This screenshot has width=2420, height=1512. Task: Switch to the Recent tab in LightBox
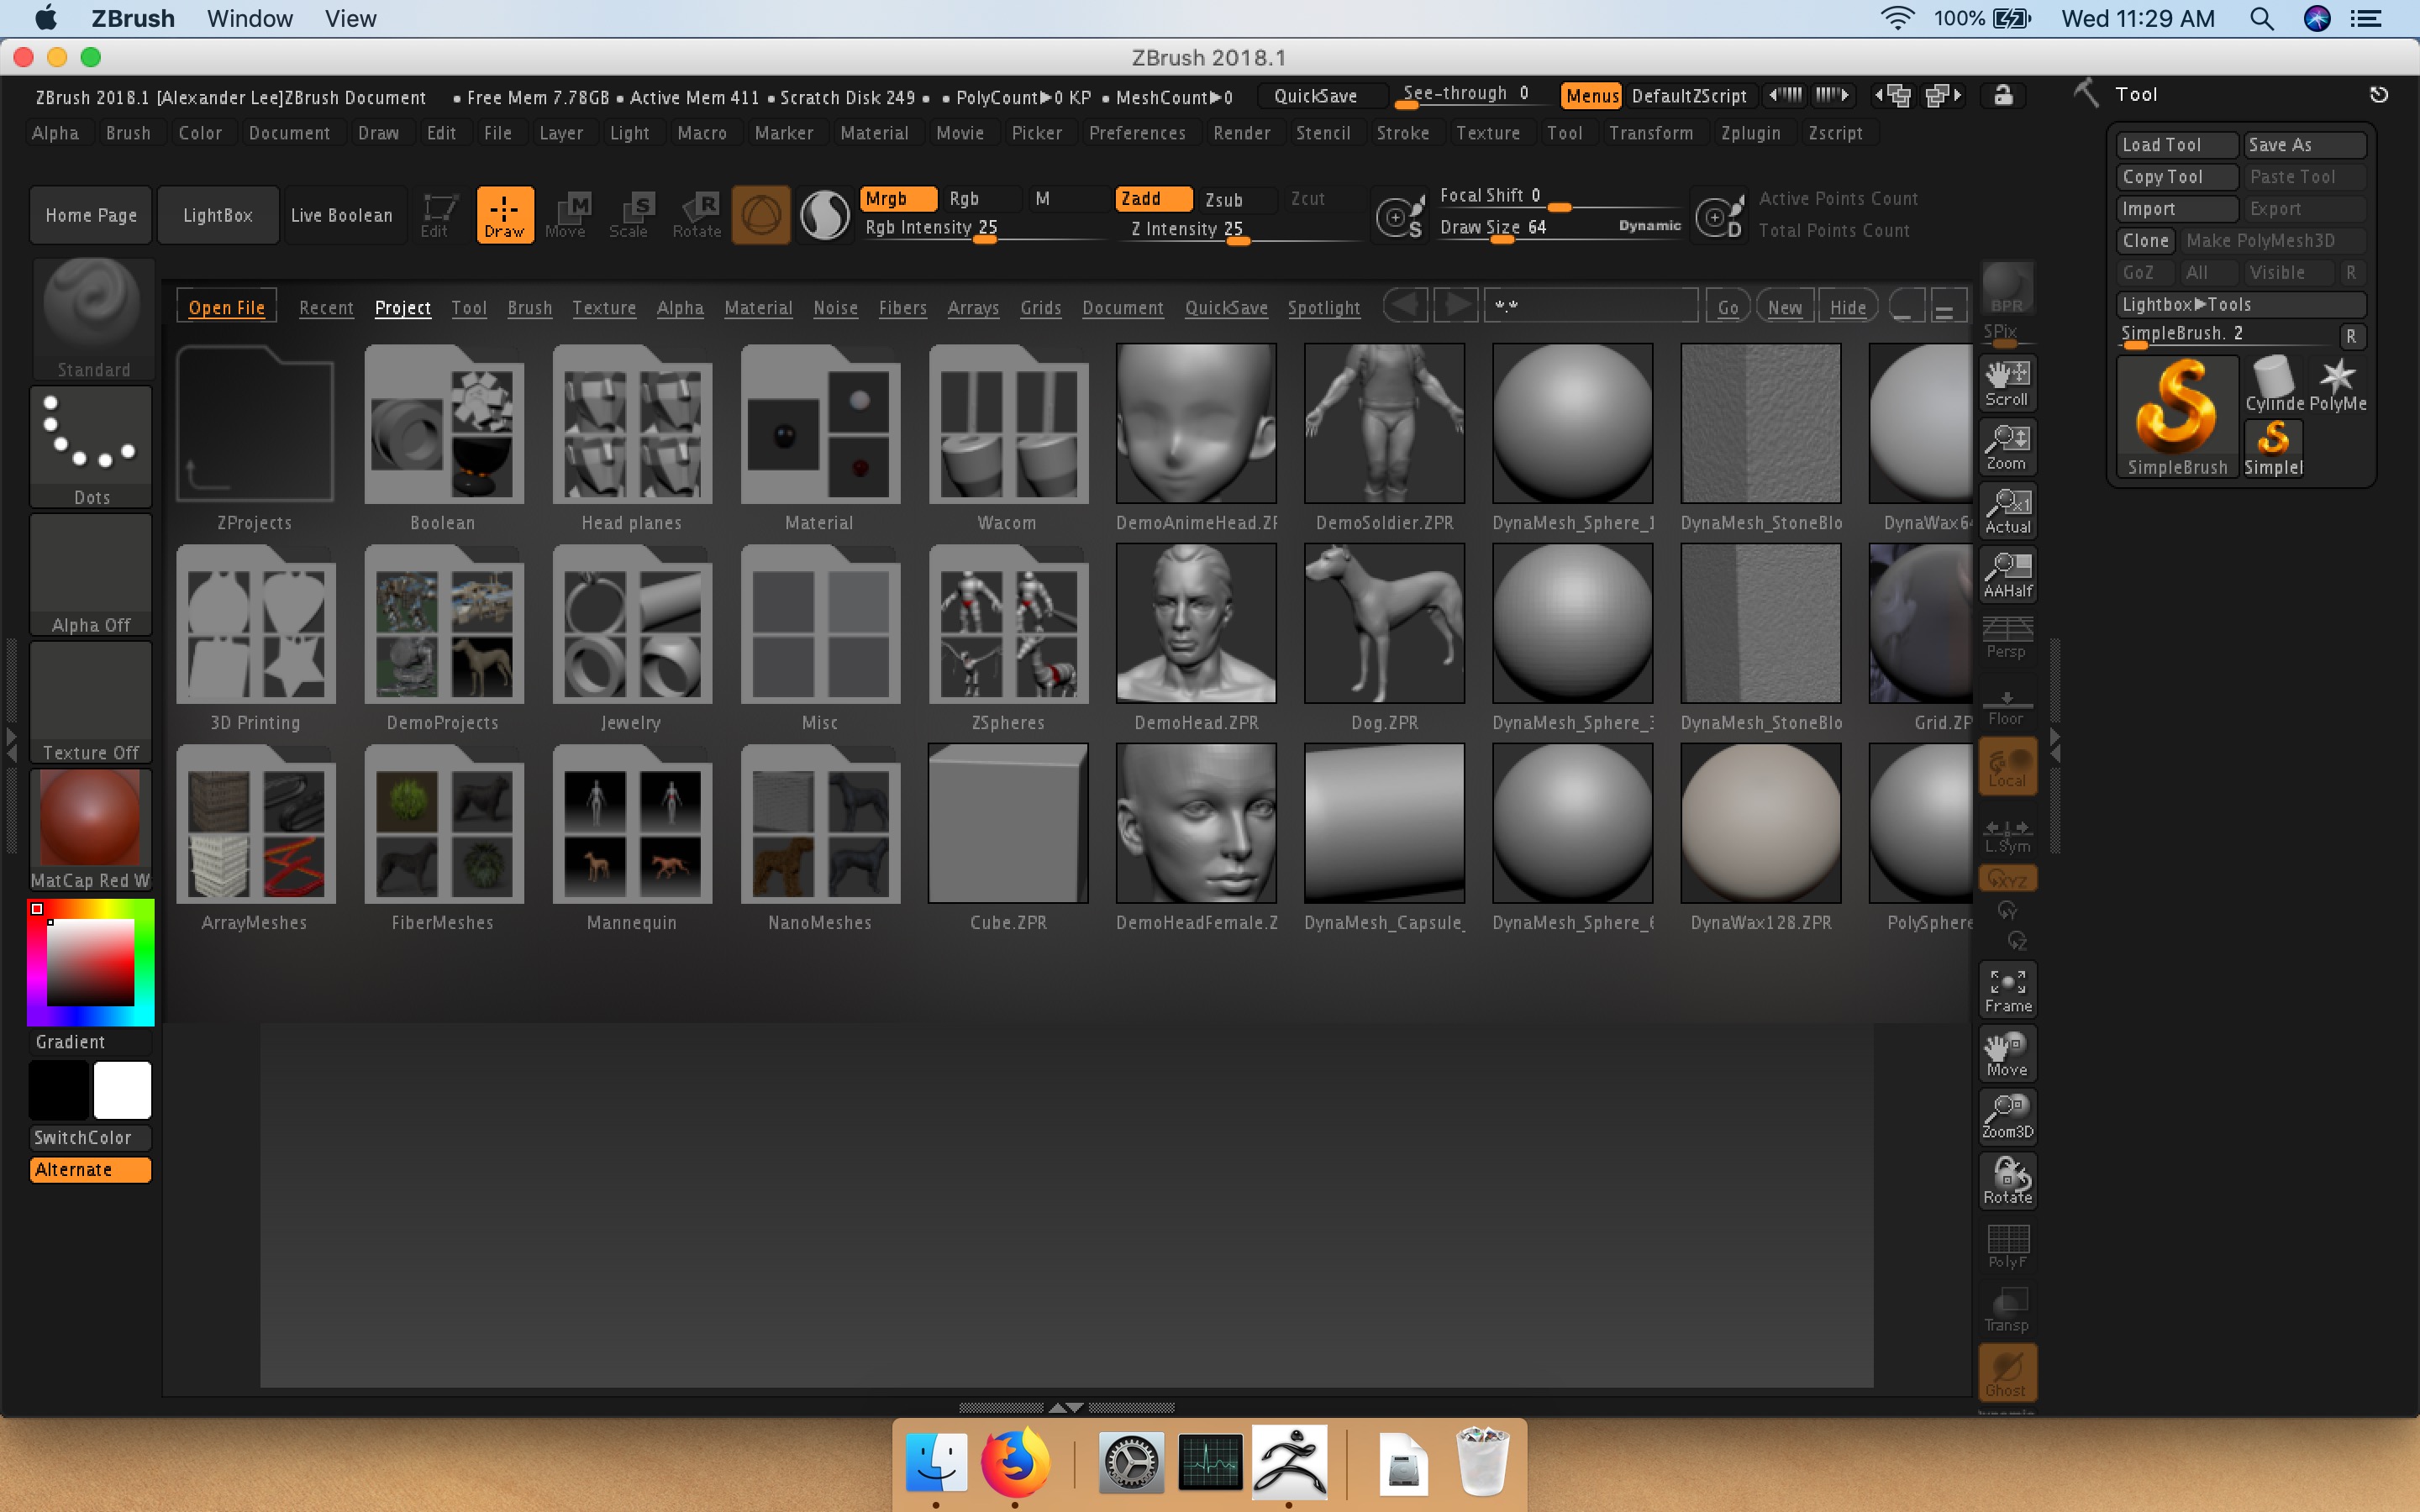coord(326,308)
